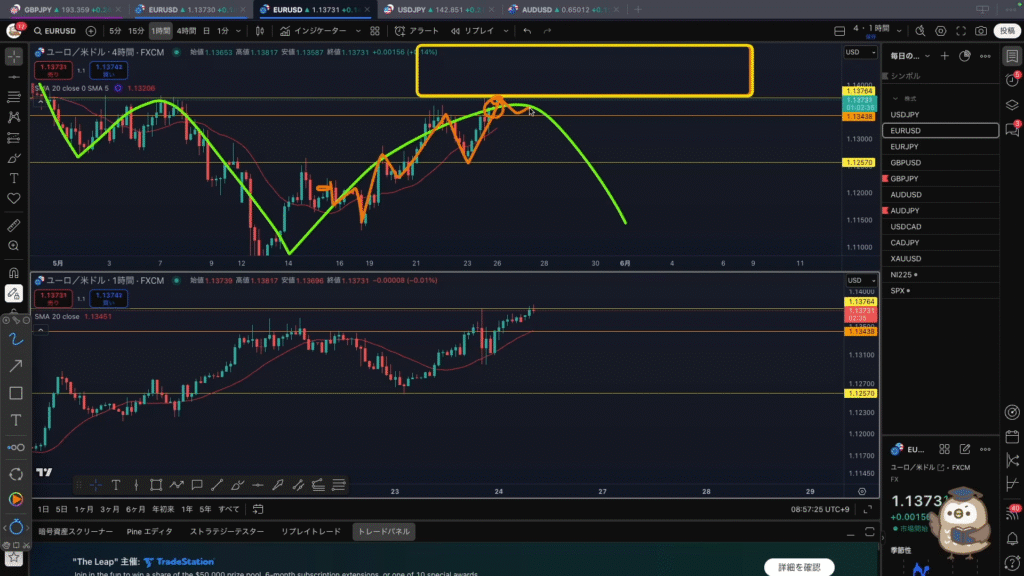Image resolution: width=1024 pixels, height=576 pixels.
Task: Open the object tree layers icon
Action: (1012, 104)
